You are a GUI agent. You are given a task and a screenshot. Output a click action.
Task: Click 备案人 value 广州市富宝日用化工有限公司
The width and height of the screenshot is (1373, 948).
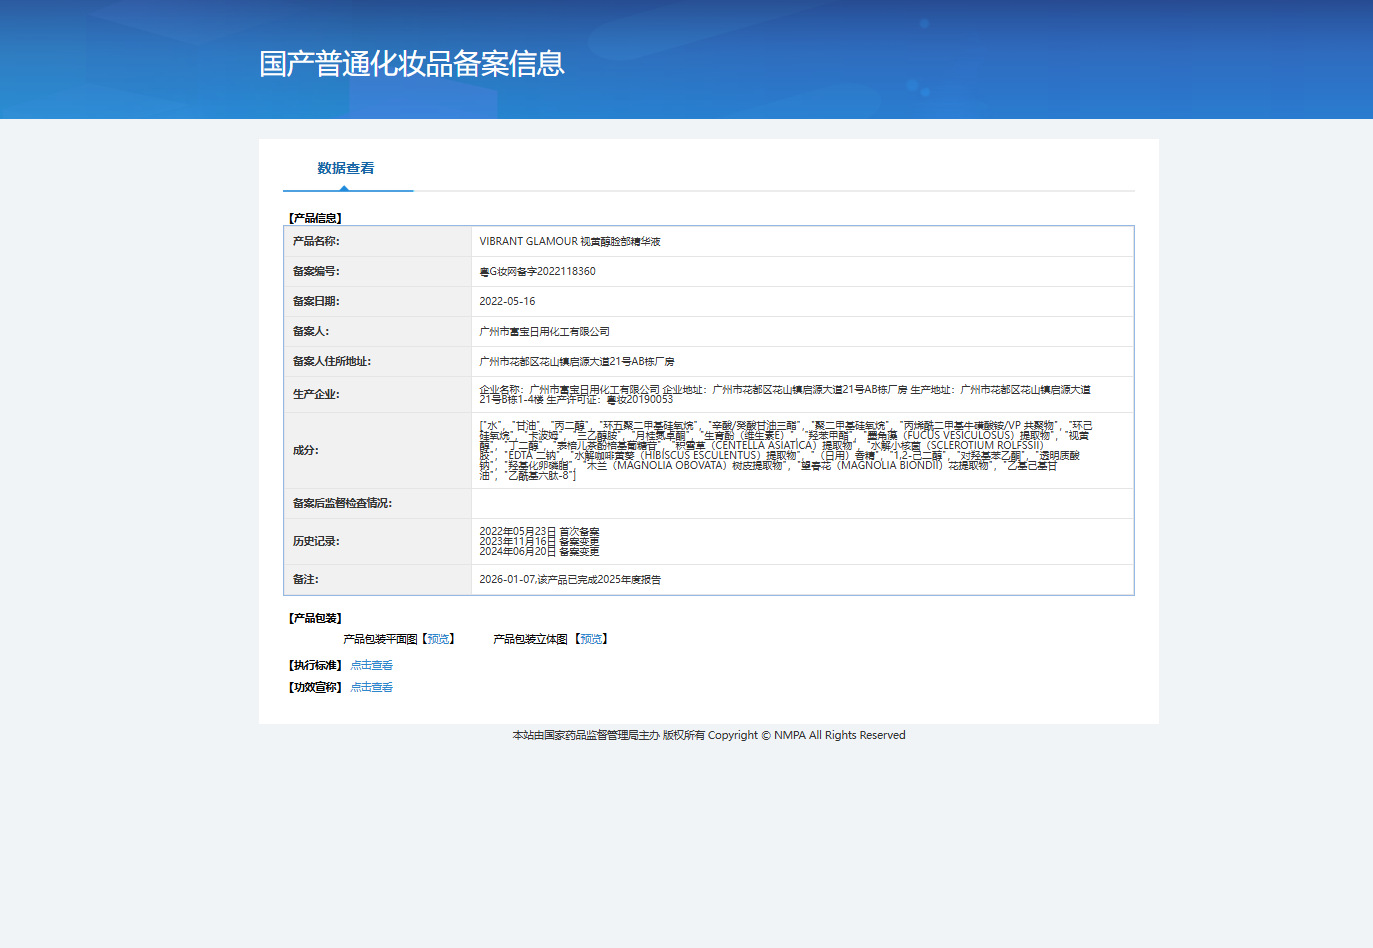coord(544,331)
